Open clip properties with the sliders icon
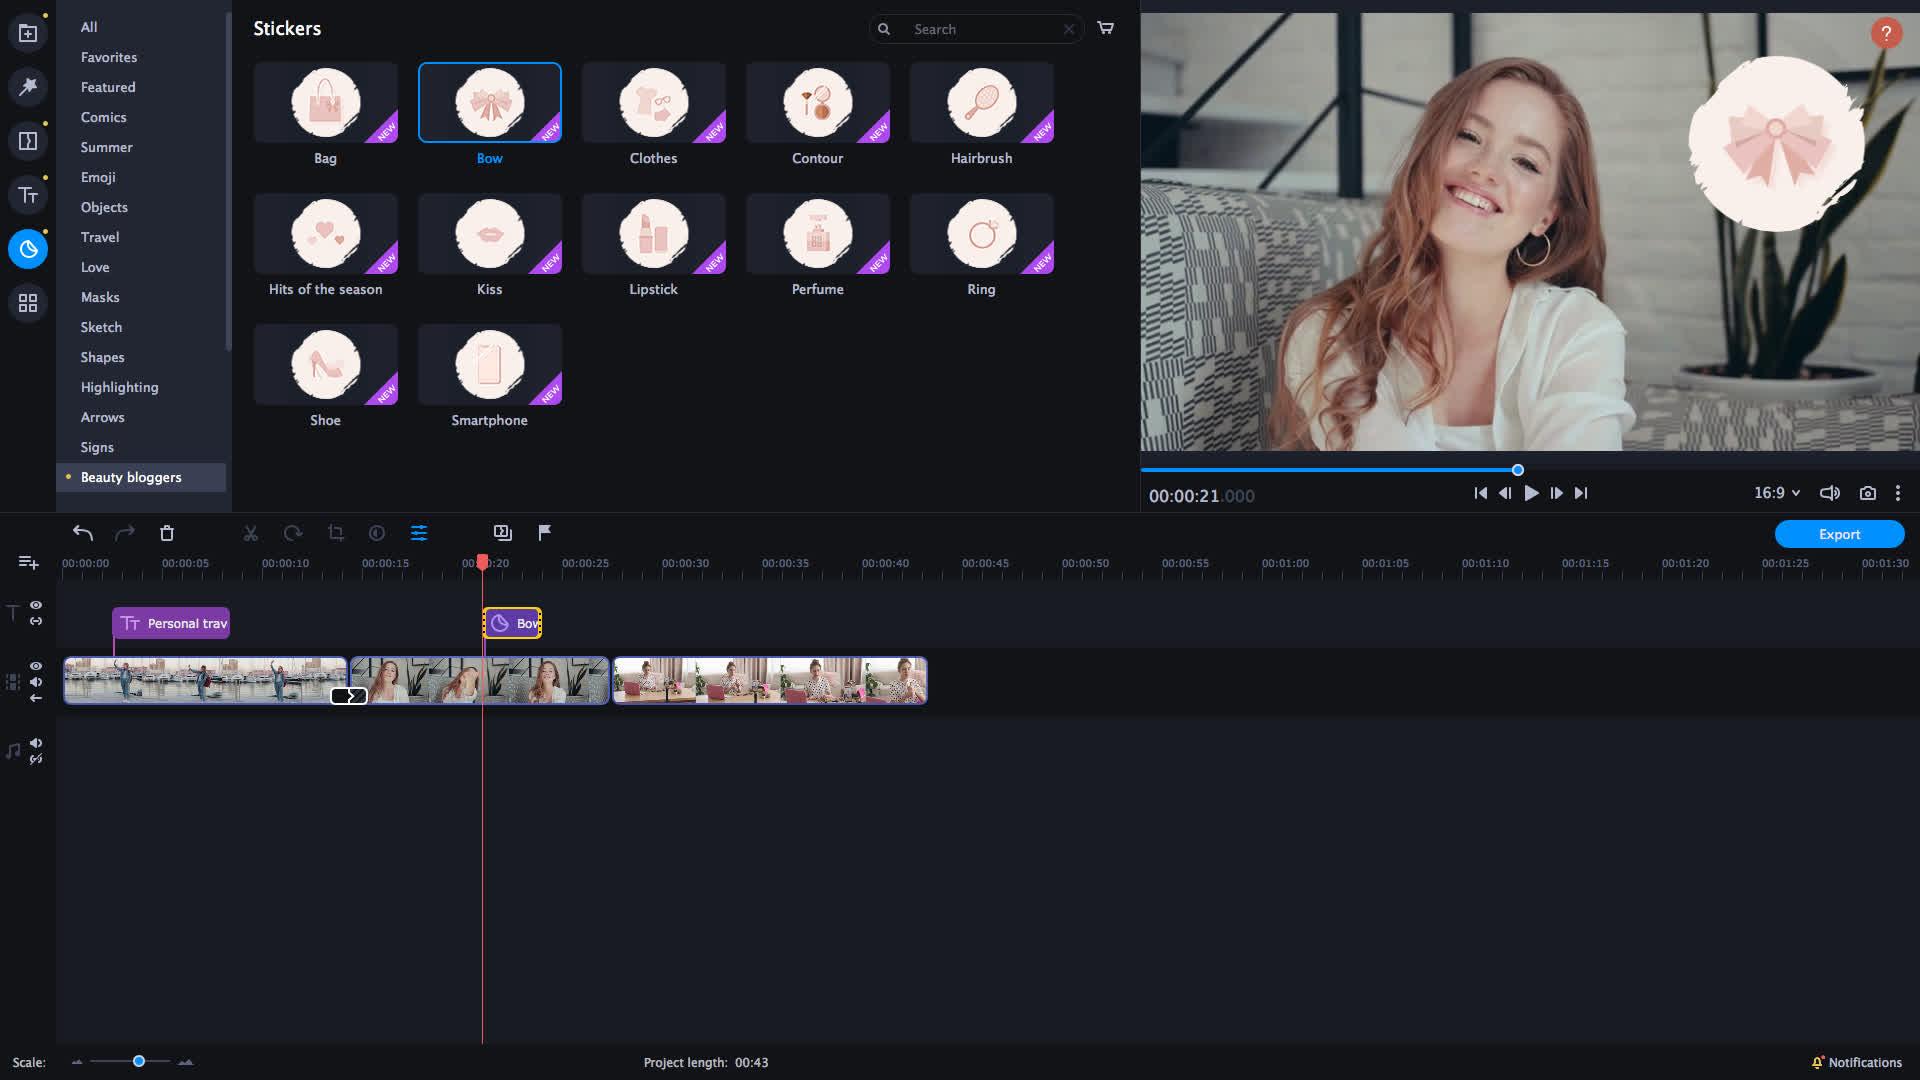This screenshot has width=1920, height=1080. pos(418,533)
